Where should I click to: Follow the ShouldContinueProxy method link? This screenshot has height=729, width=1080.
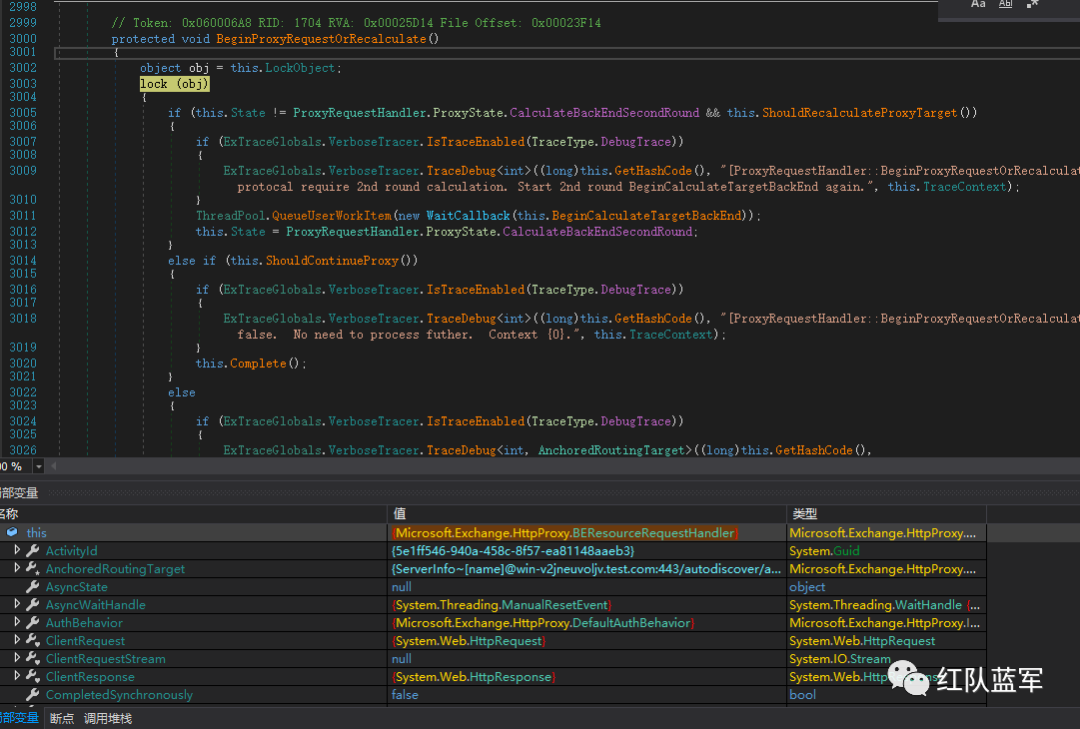click(x=332, y=260)
